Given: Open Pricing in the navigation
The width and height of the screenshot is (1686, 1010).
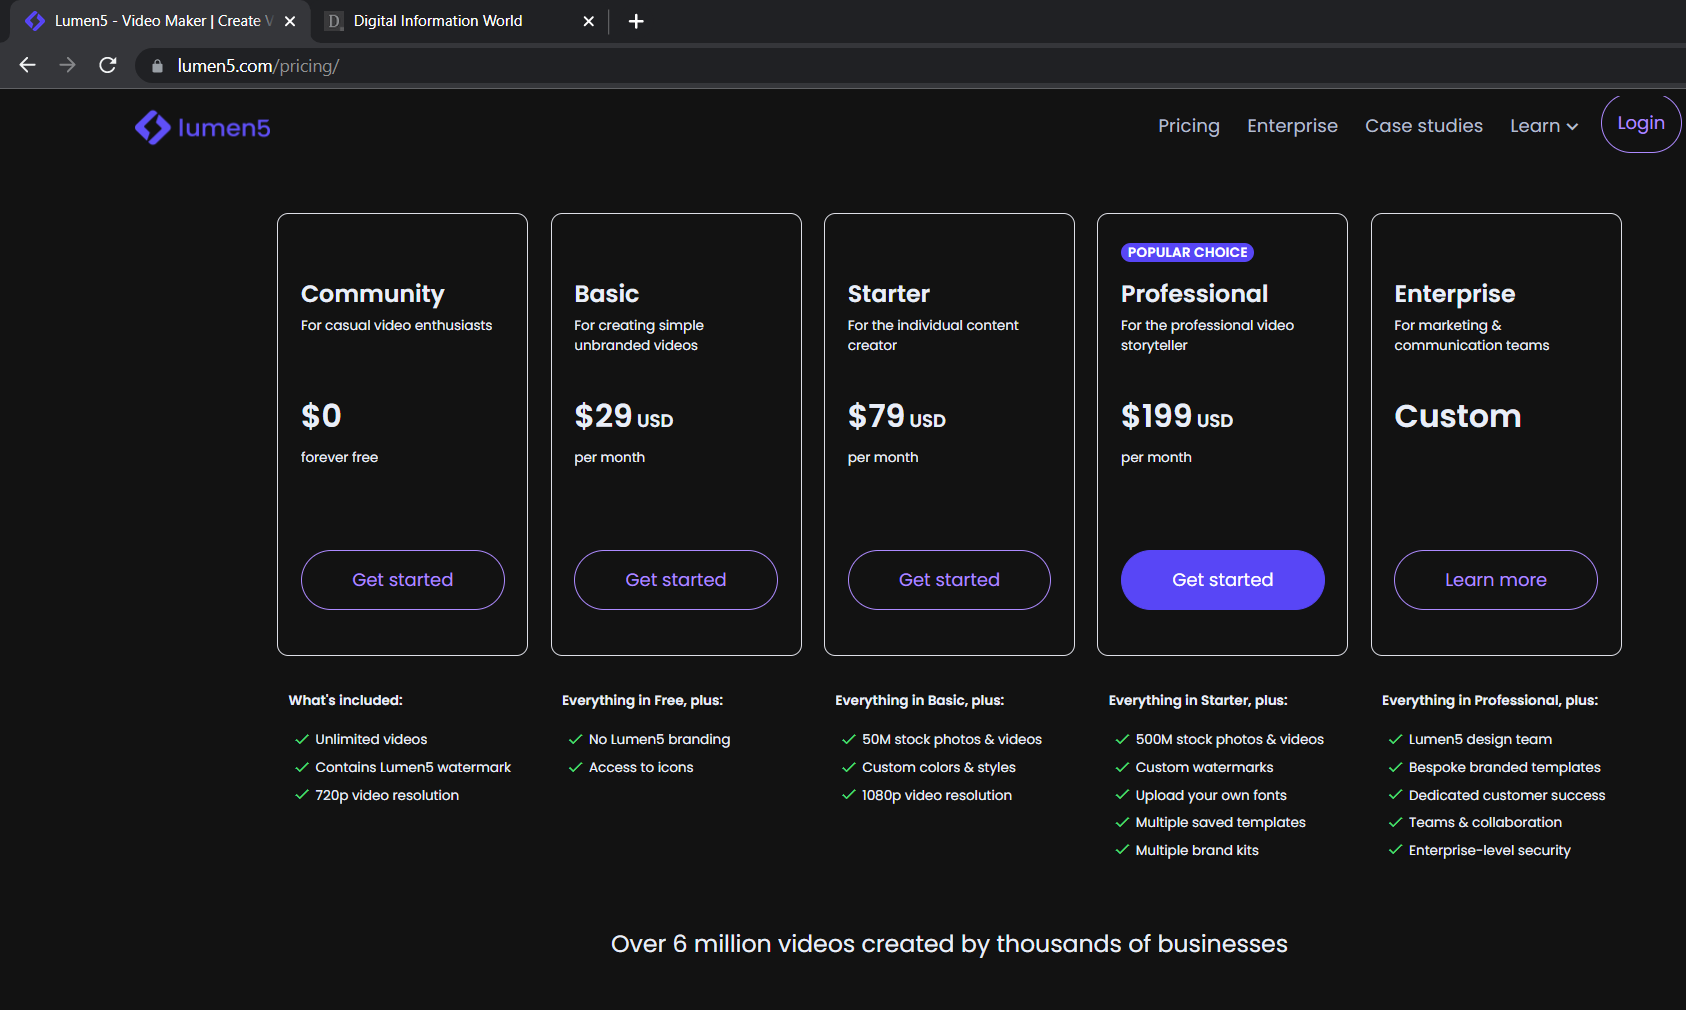Looking at the screenshot, I should pyautogui.click(x=1189, y=126).
